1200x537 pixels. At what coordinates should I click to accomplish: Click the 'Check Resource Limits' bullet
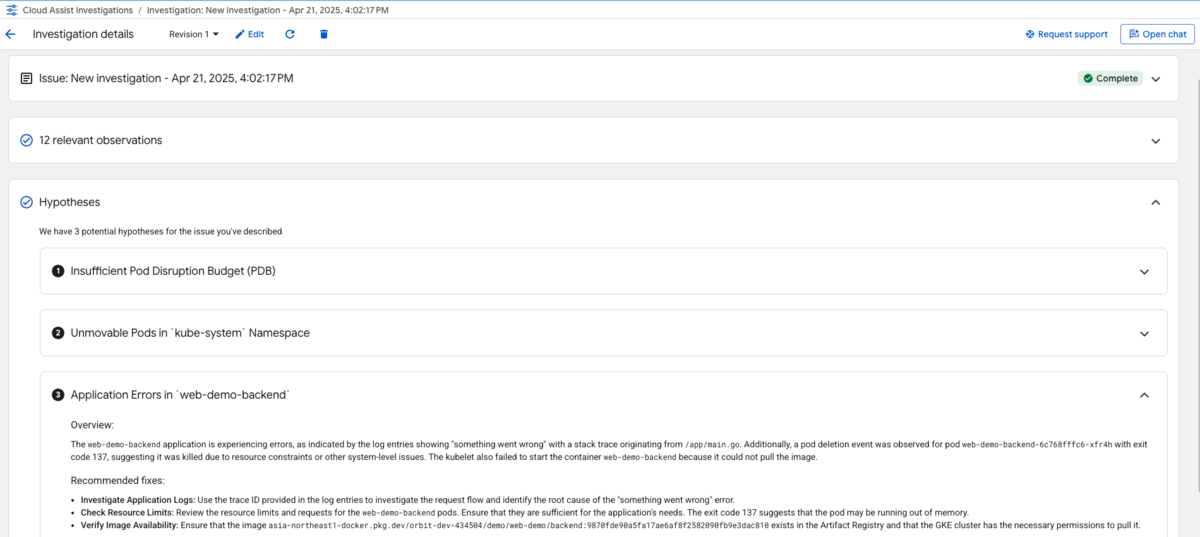pyautogui.click(x=126, y=512)
